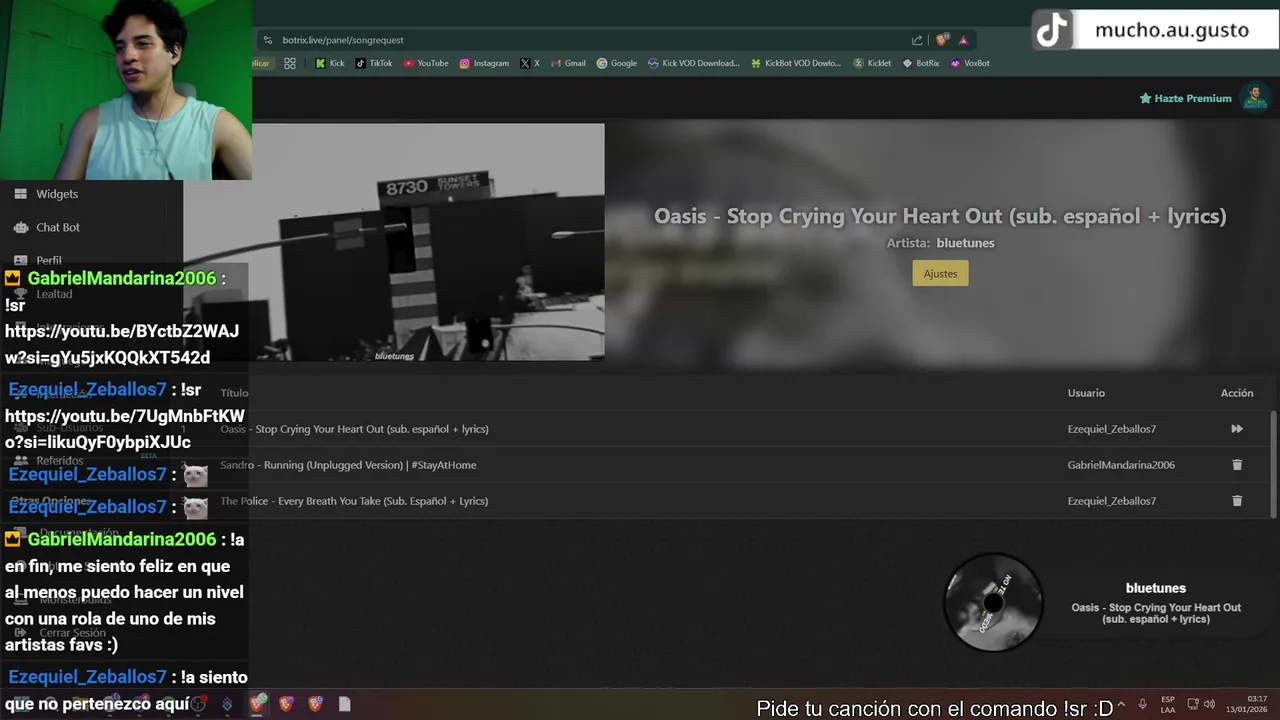Delete The Police - Every Breath You Take request
Image resolution: width=1280 pixels, height=720 pixels.
point(1237,501)
